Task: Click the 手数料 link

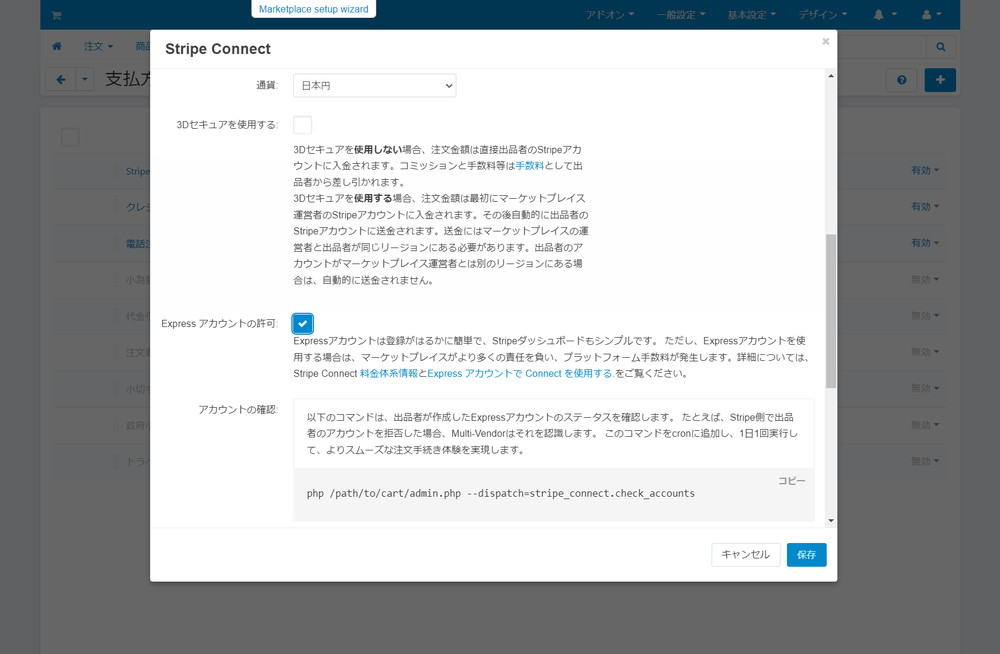Action: point(529,166)
